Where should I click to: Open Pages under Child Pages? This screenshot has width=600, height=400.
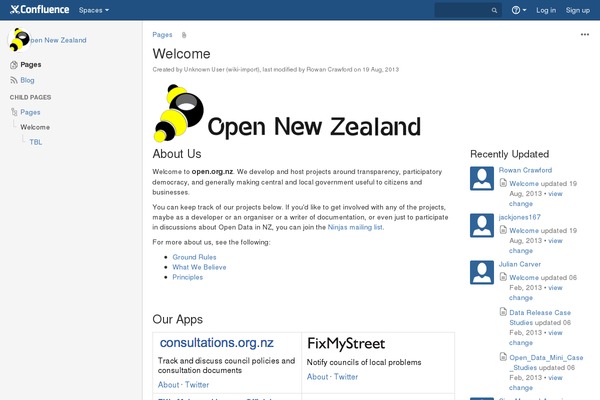click(x=30, y=112)
